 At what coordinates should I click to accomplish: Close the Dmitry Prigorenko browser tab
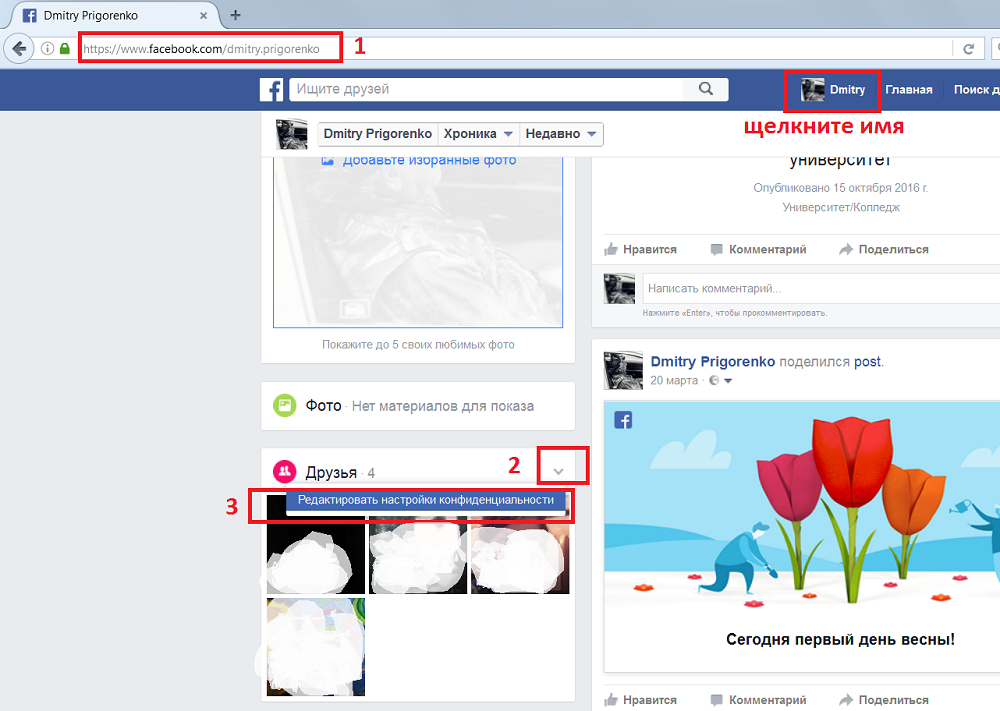[x=203, y=15]
